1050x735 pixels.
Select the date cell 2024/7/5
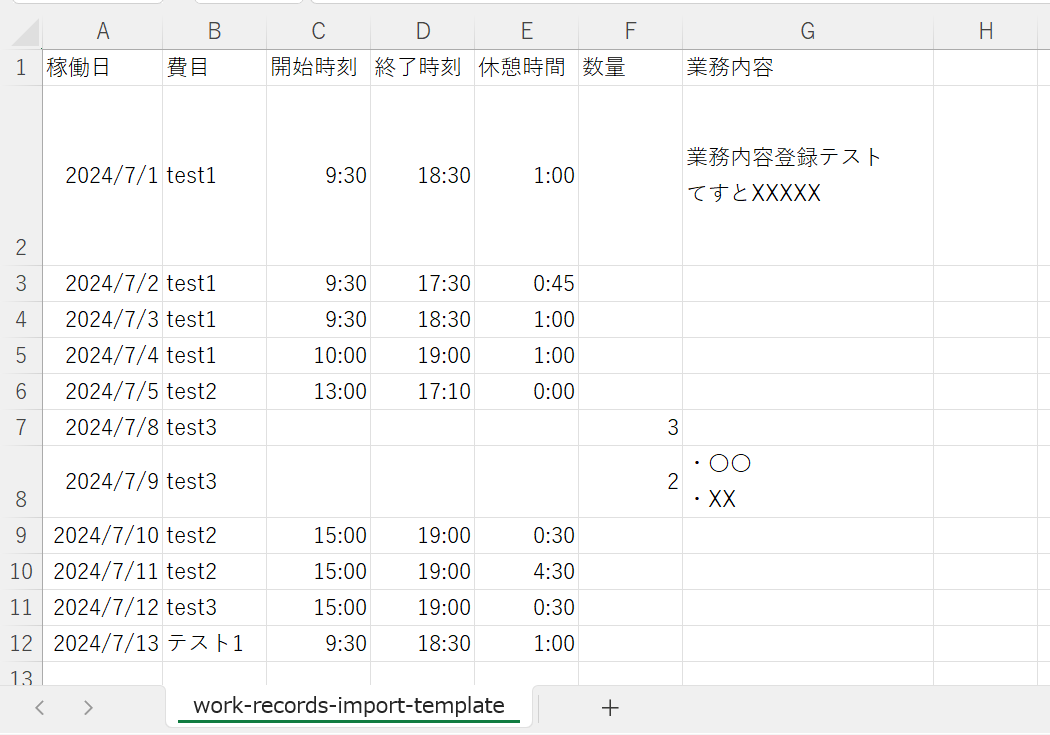tap(102, 391)
